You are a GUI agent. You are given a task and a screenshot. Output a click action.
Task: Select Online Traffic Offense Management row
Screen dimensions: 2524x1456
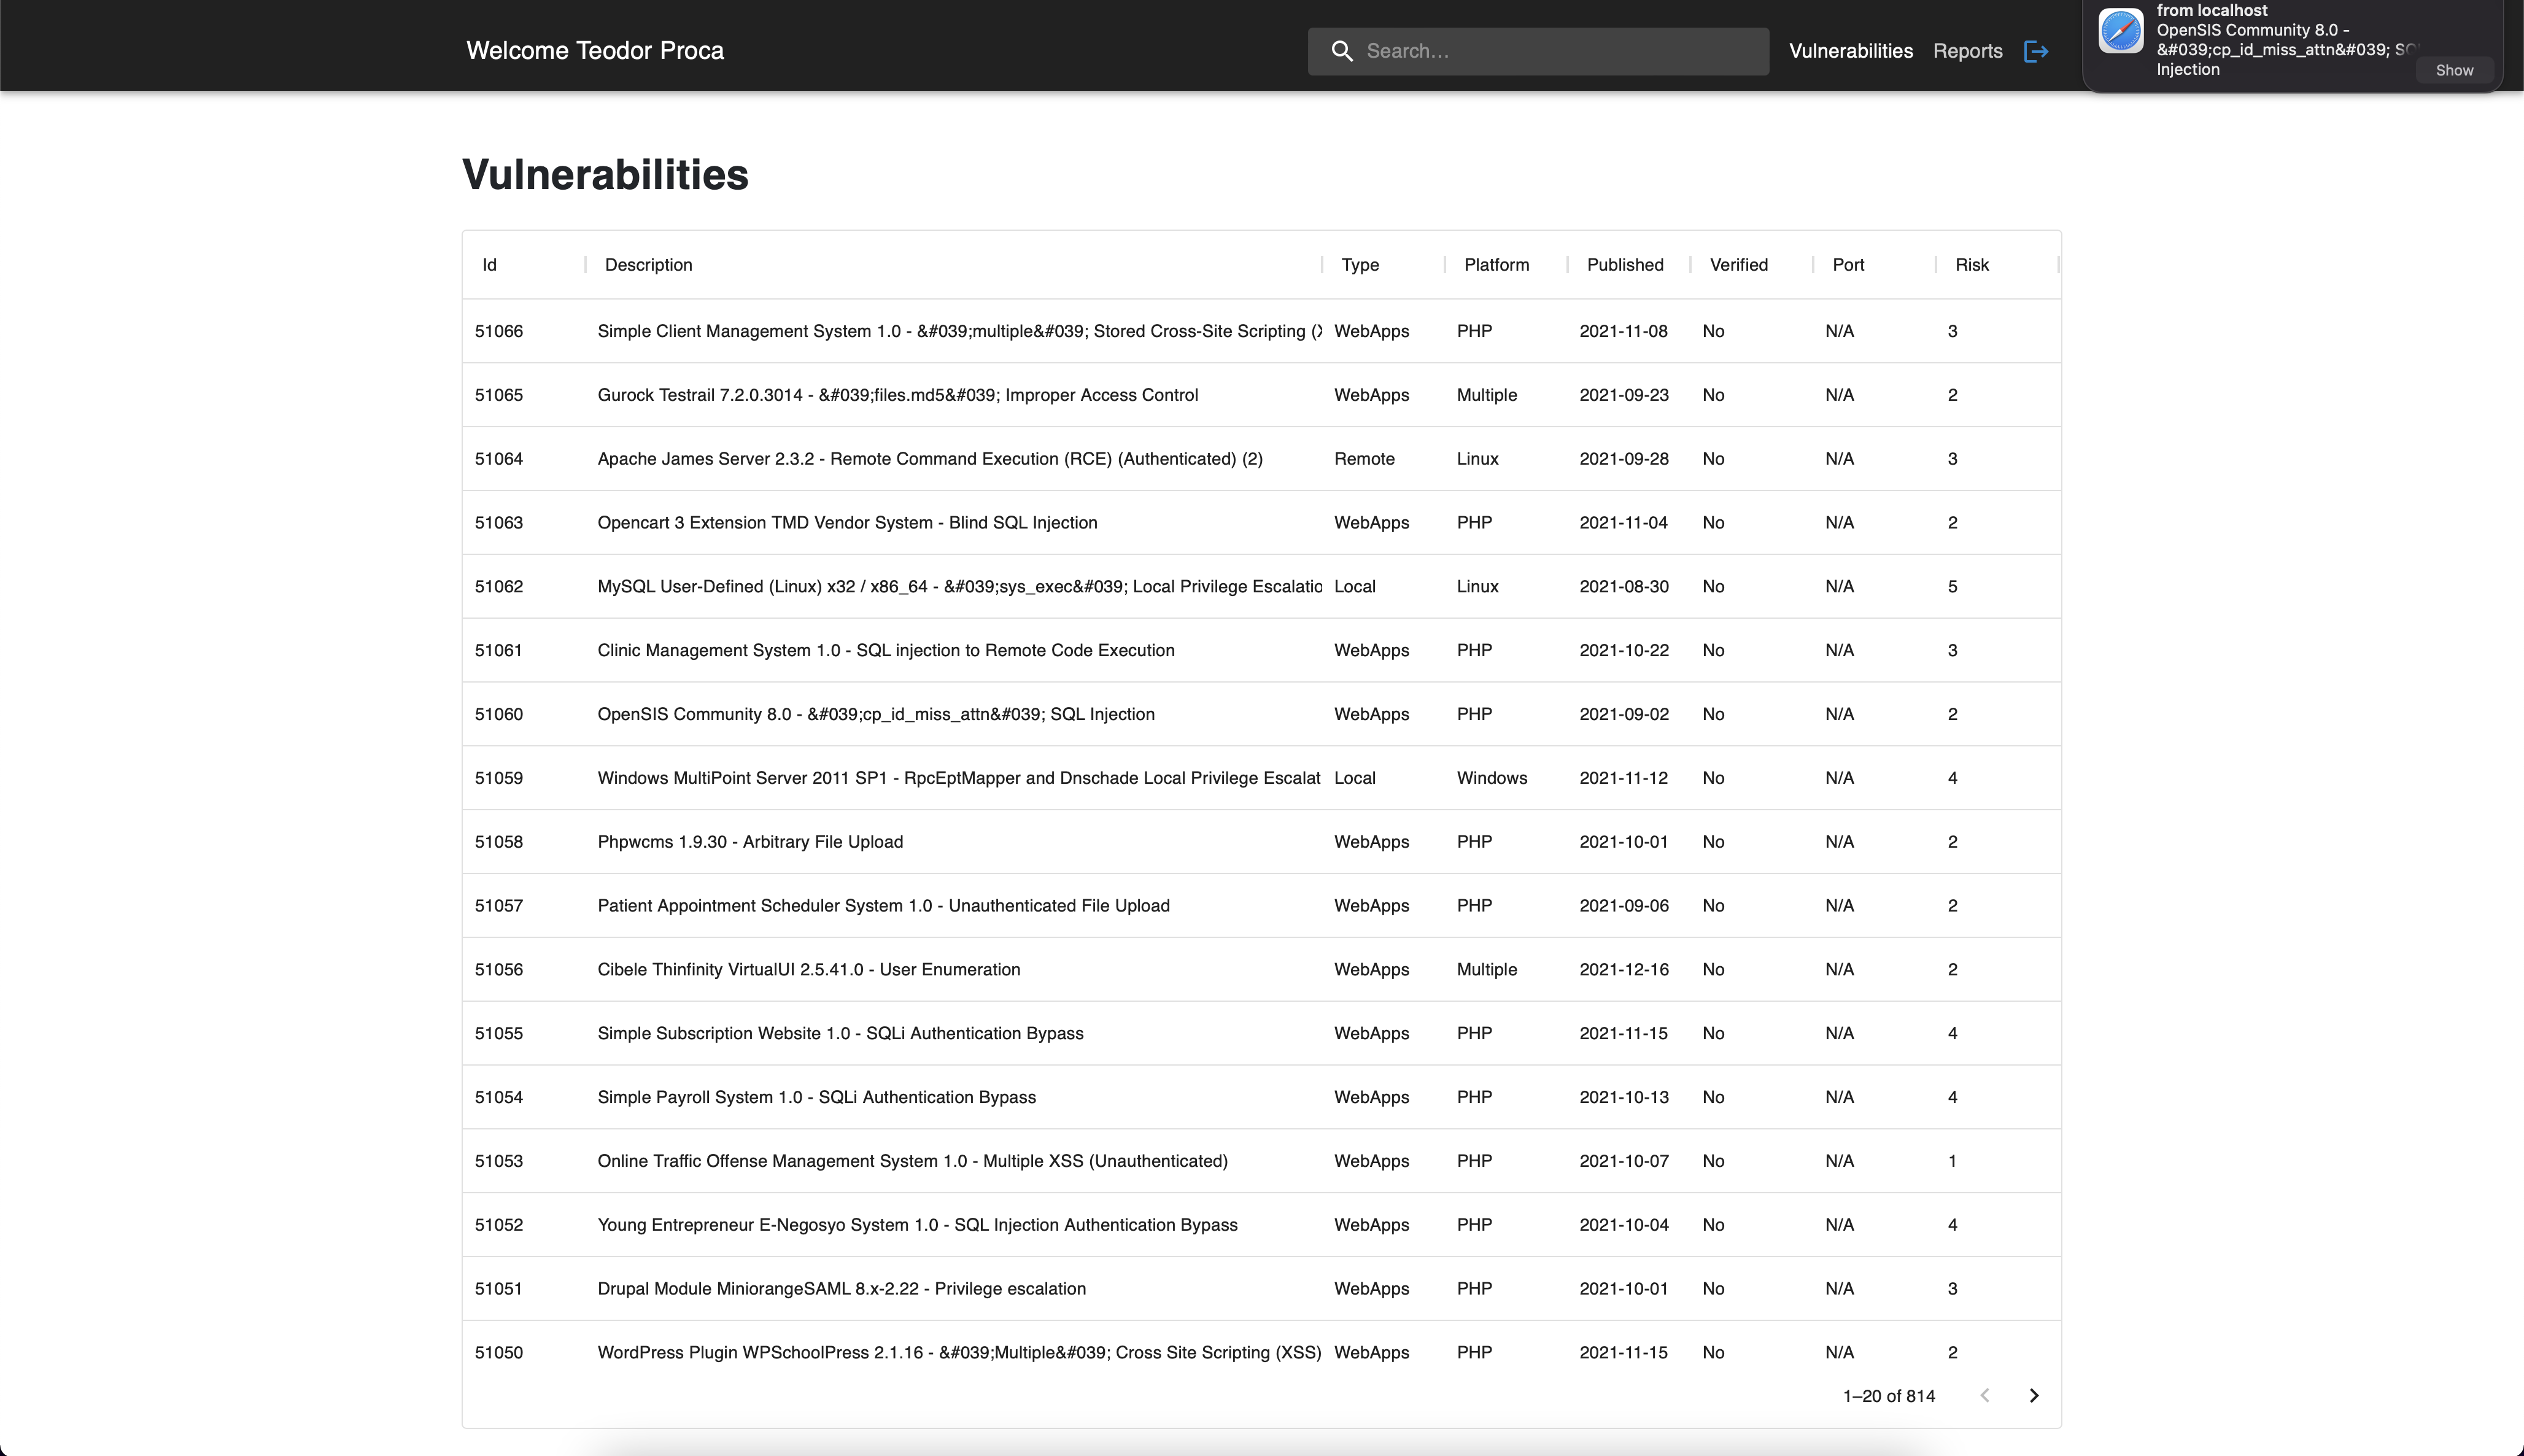(1261, 1161)
